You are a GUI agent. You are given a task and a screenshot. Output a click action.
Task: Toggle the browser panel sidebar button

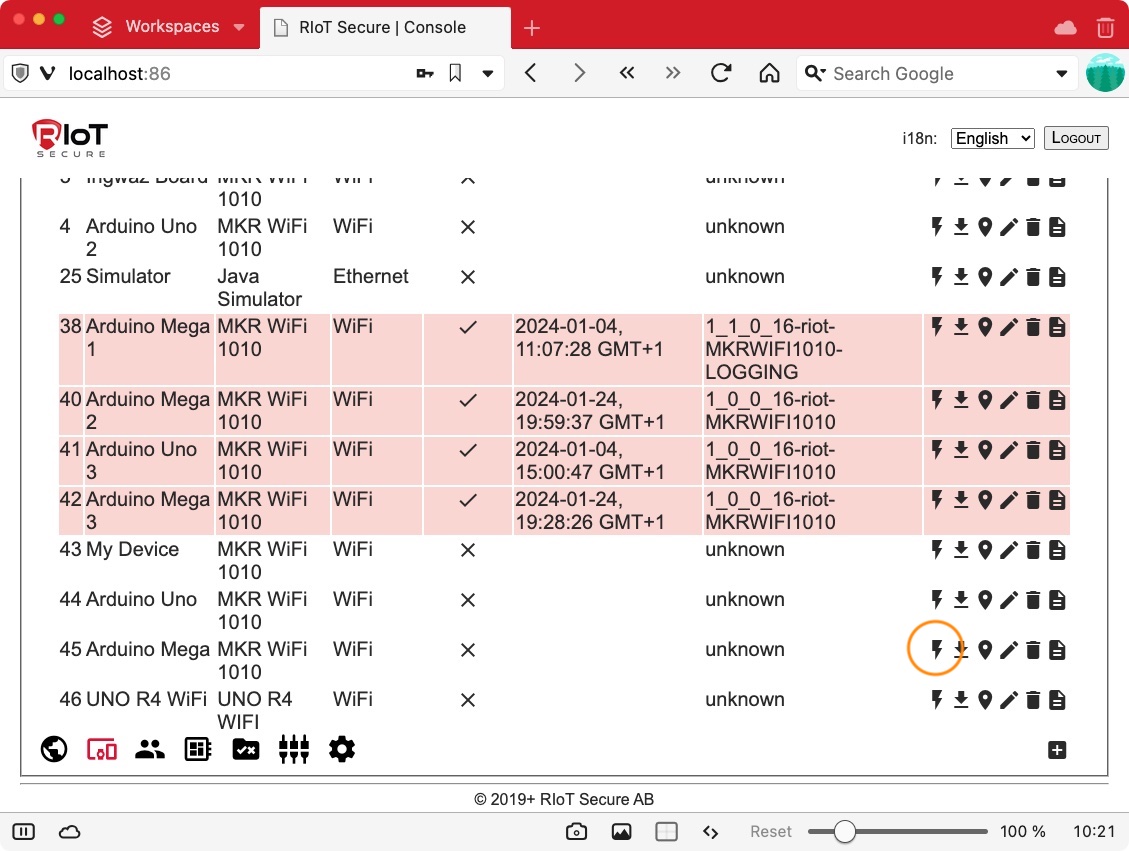24,832
